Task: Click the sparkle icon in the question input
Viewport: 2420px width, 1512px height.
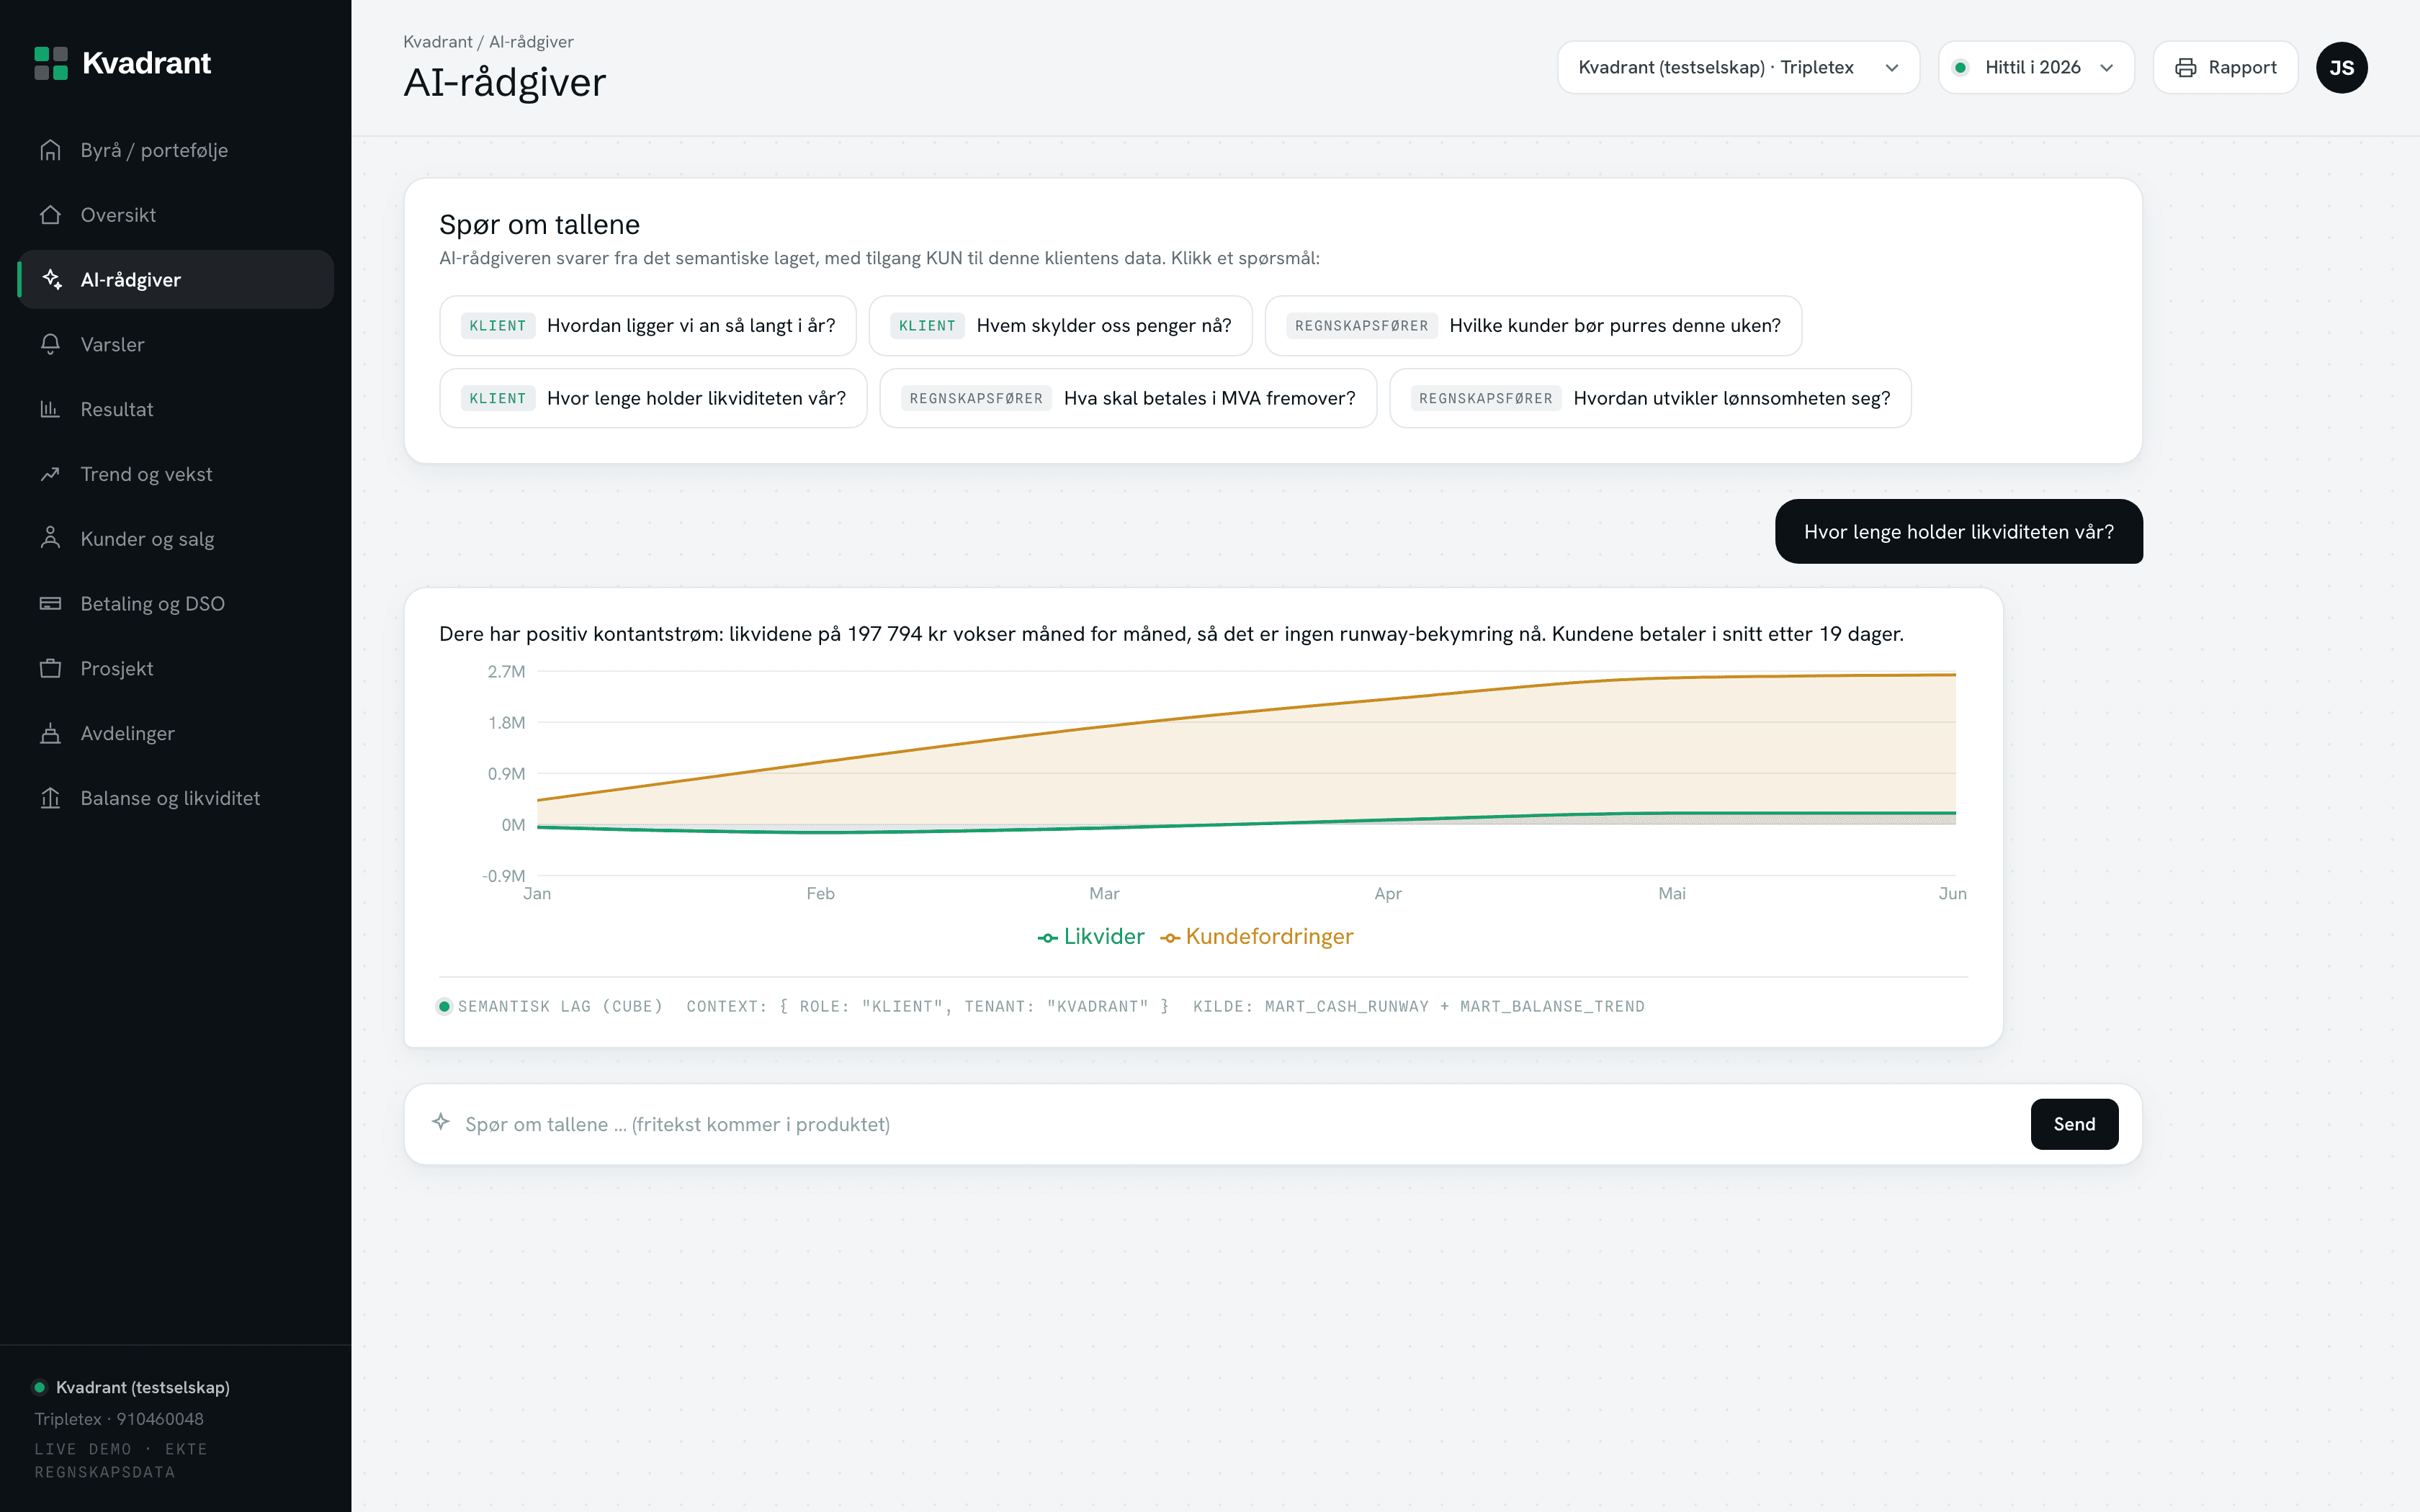Action: pos(441,1122)
